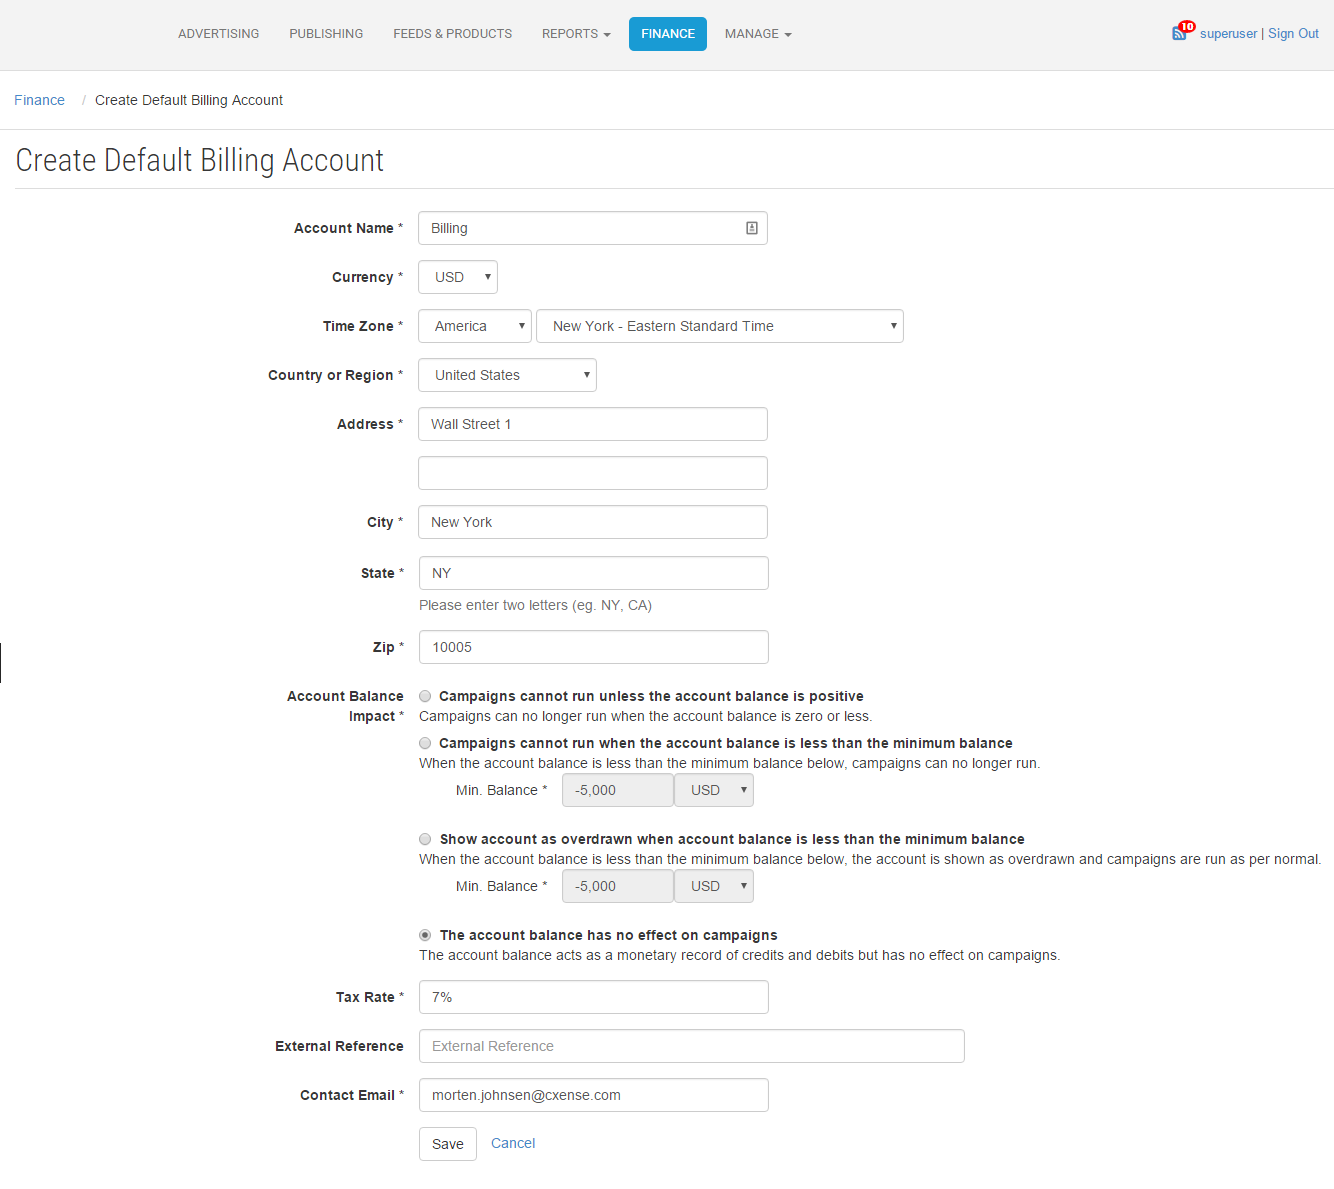This screenshot has height=1189, width=1334.
Task: Click the Finance breadcrumb link
Action: click(39, 100)
